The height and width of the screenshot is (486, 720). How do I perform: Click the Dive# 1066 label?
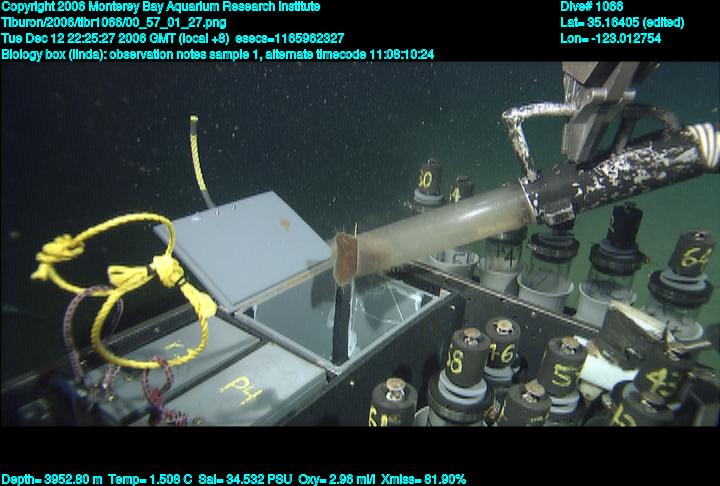pos(591,7)
